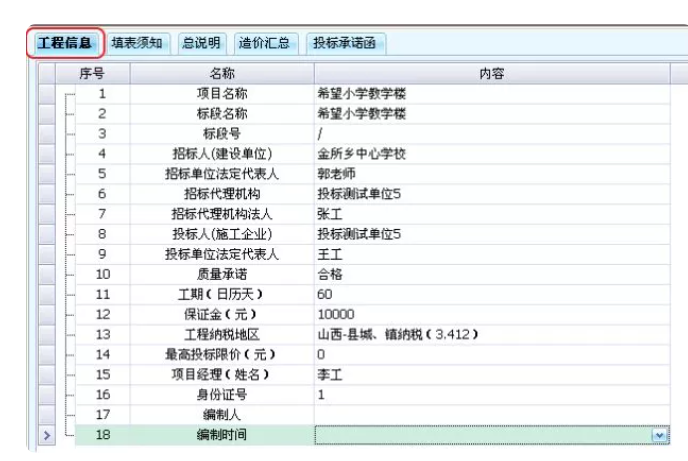The height and width of the screenshot is (461, 688).
Task: Open the 编制时间 dropdown arrow
Action: click(659, 435)
